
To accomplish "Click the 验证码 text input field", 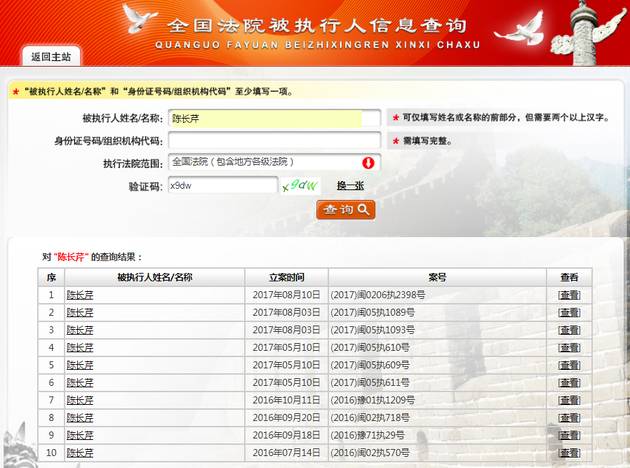I will click(x=222, y=185).
